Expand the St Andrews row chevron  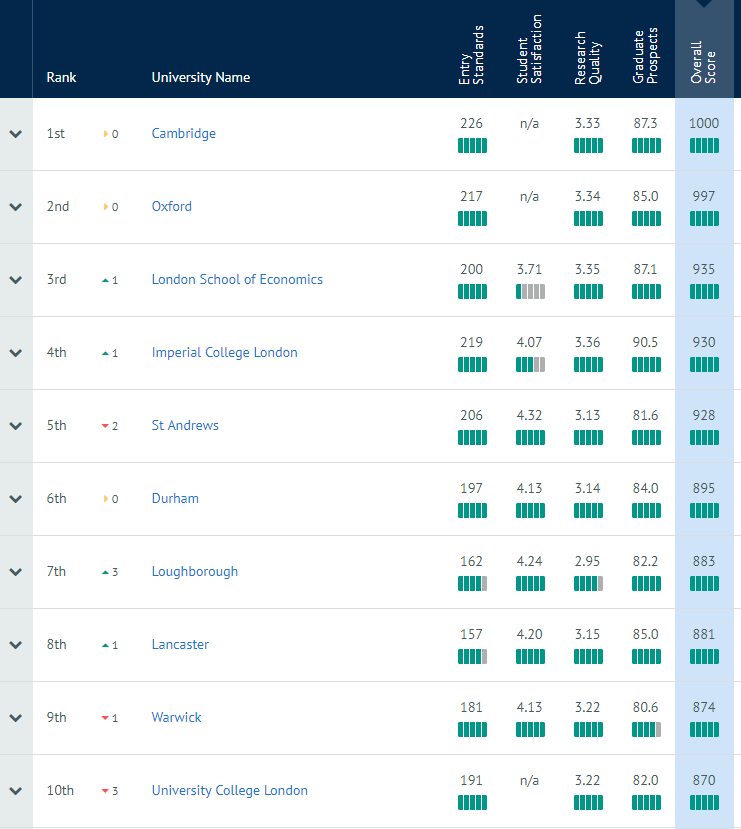[x=16, y=426]
